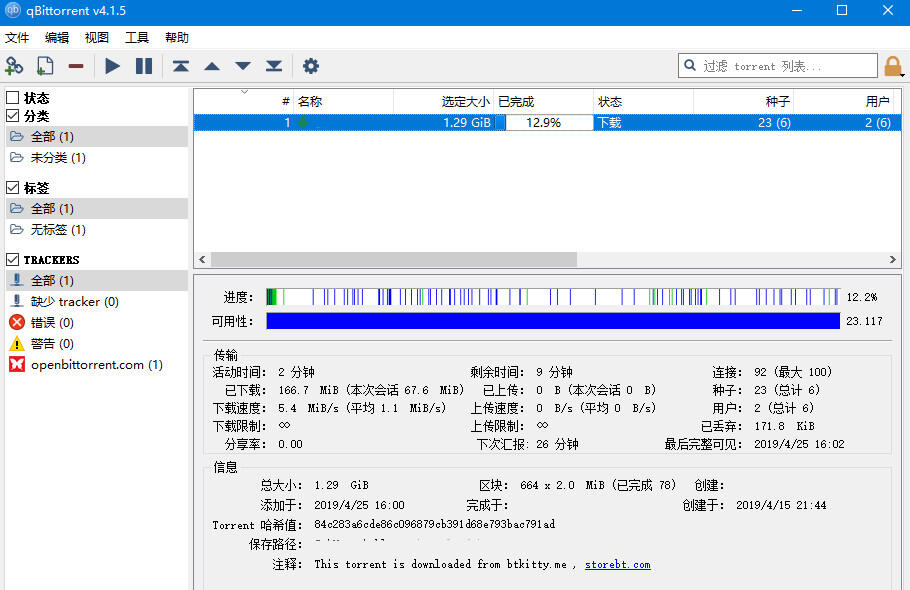Viewport: 910px width, 590px height.
Task: Click the 缺少 tracker icon
Action: (x=17, y=301)
